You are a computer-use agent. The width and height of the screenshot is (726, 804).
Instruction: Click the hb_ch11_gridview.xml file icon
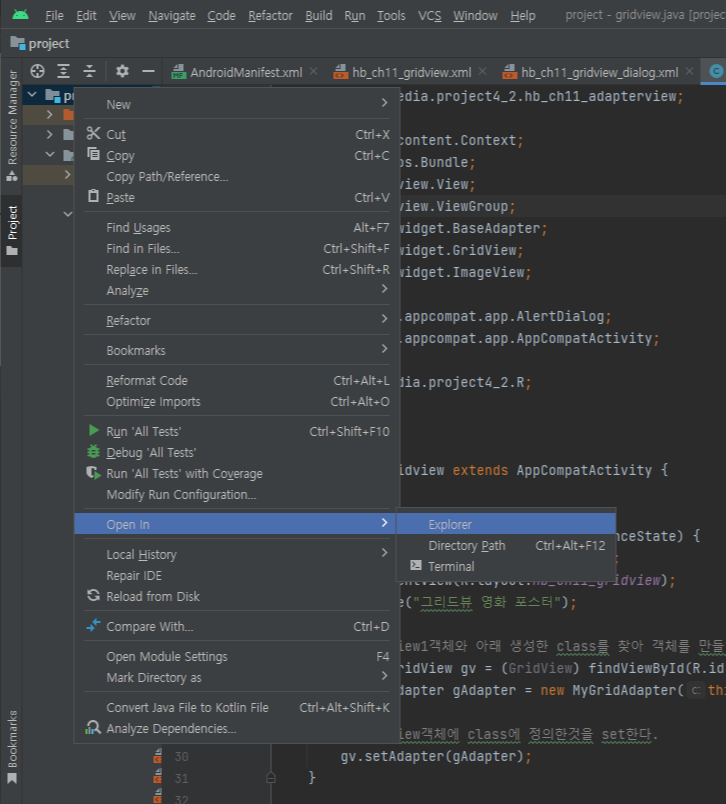(x=340, y=72)
